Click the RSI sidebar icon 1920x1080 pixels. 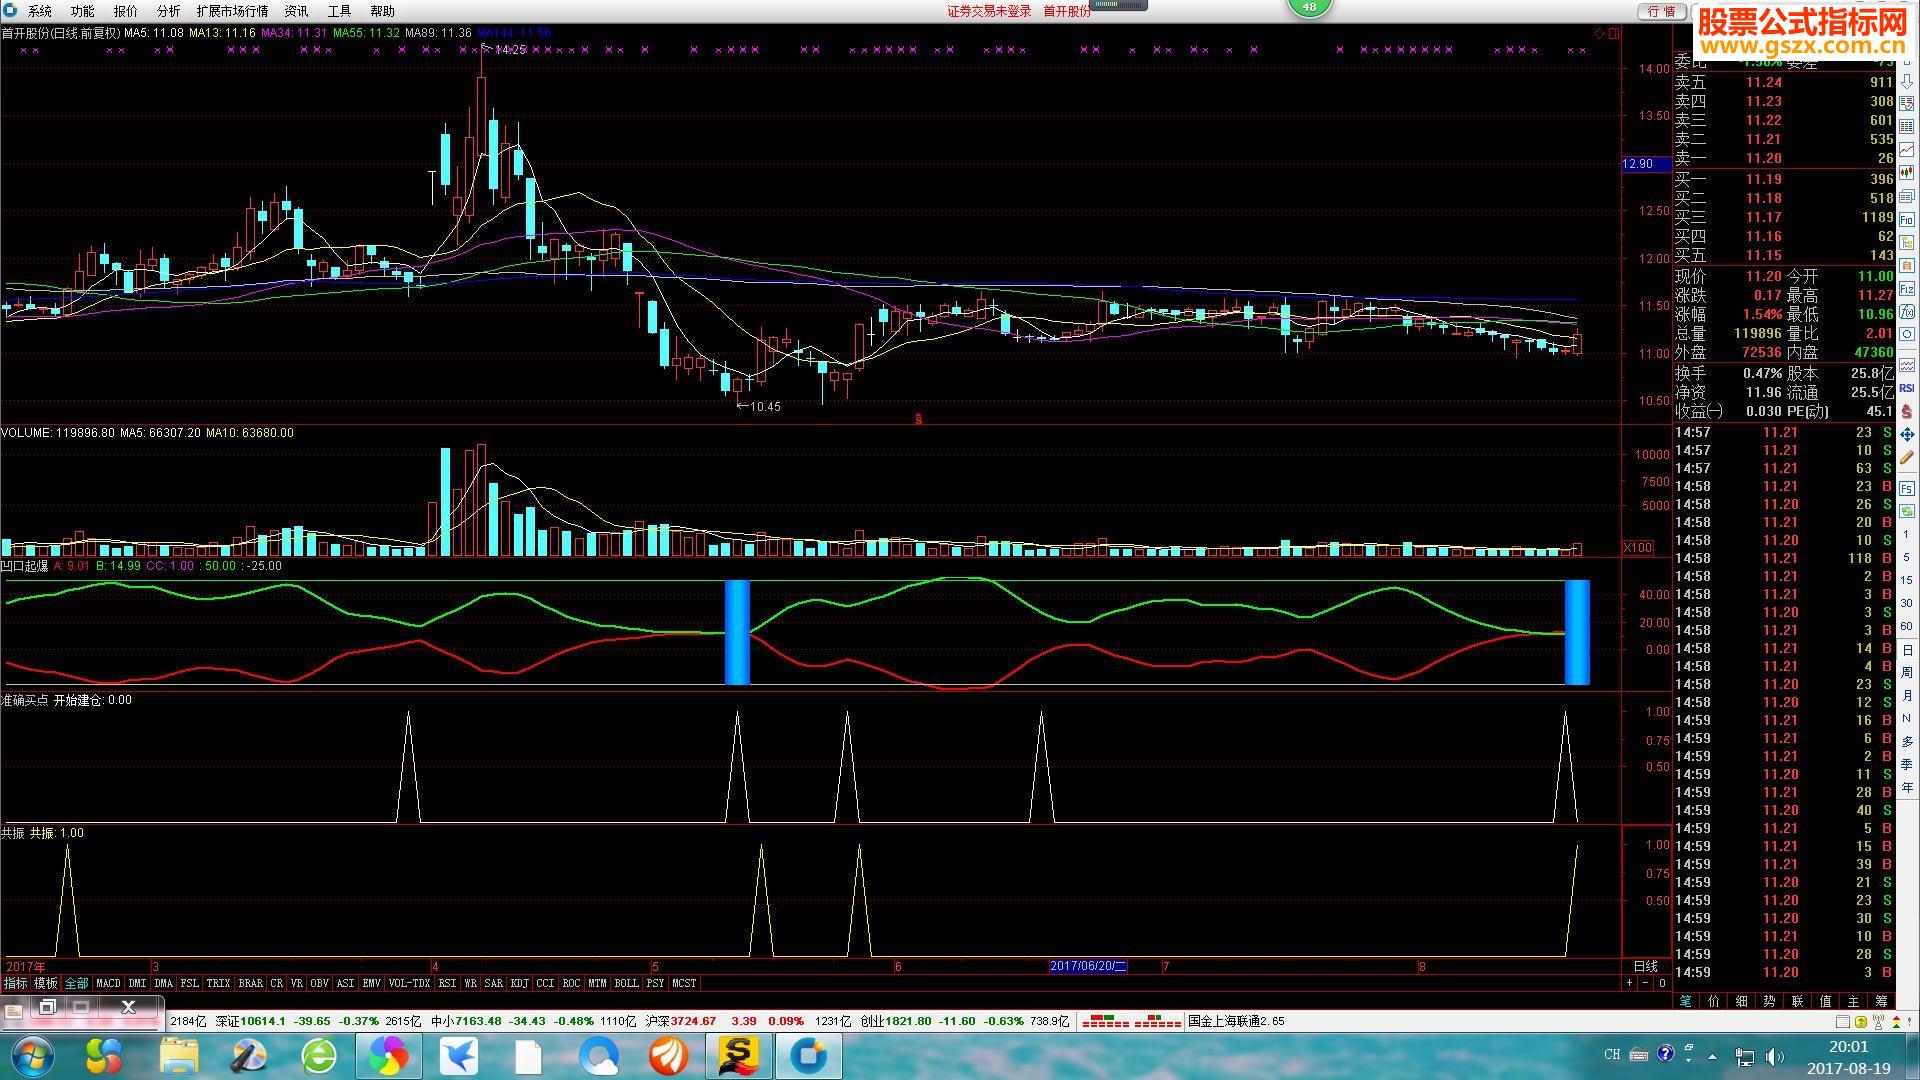click(1907, 387)
